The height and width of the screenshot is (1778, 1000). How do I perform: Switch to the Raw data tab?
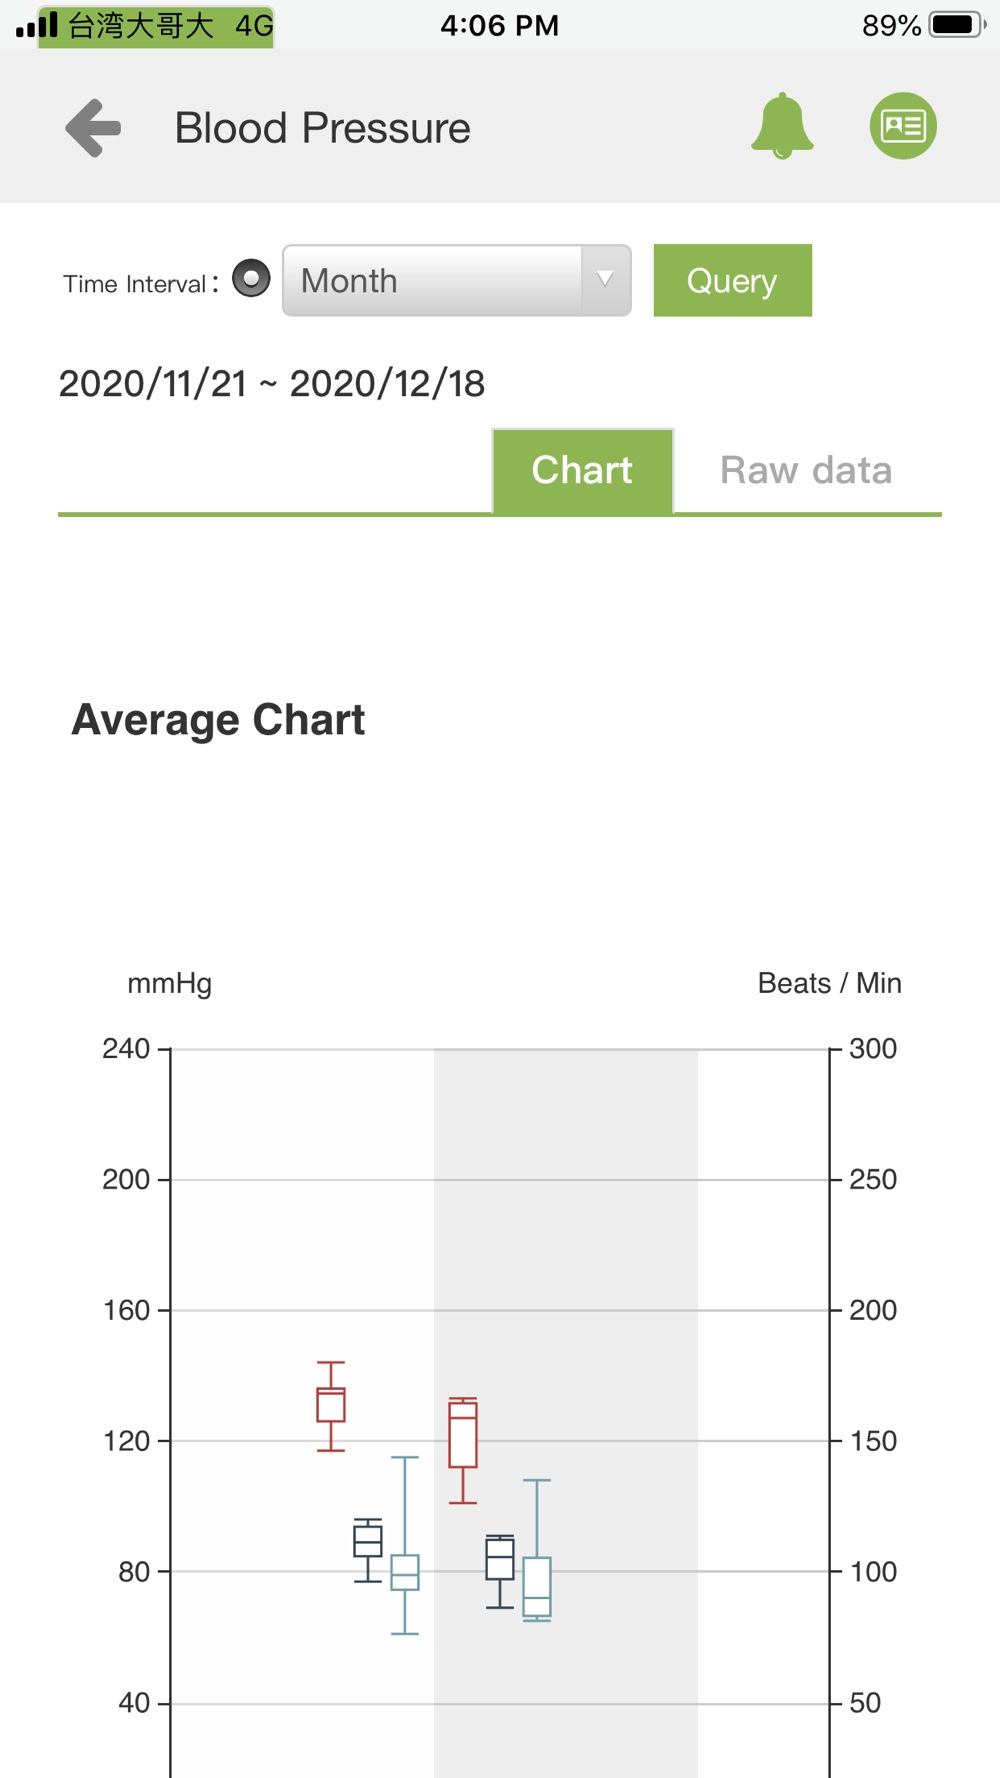[806, 470]
